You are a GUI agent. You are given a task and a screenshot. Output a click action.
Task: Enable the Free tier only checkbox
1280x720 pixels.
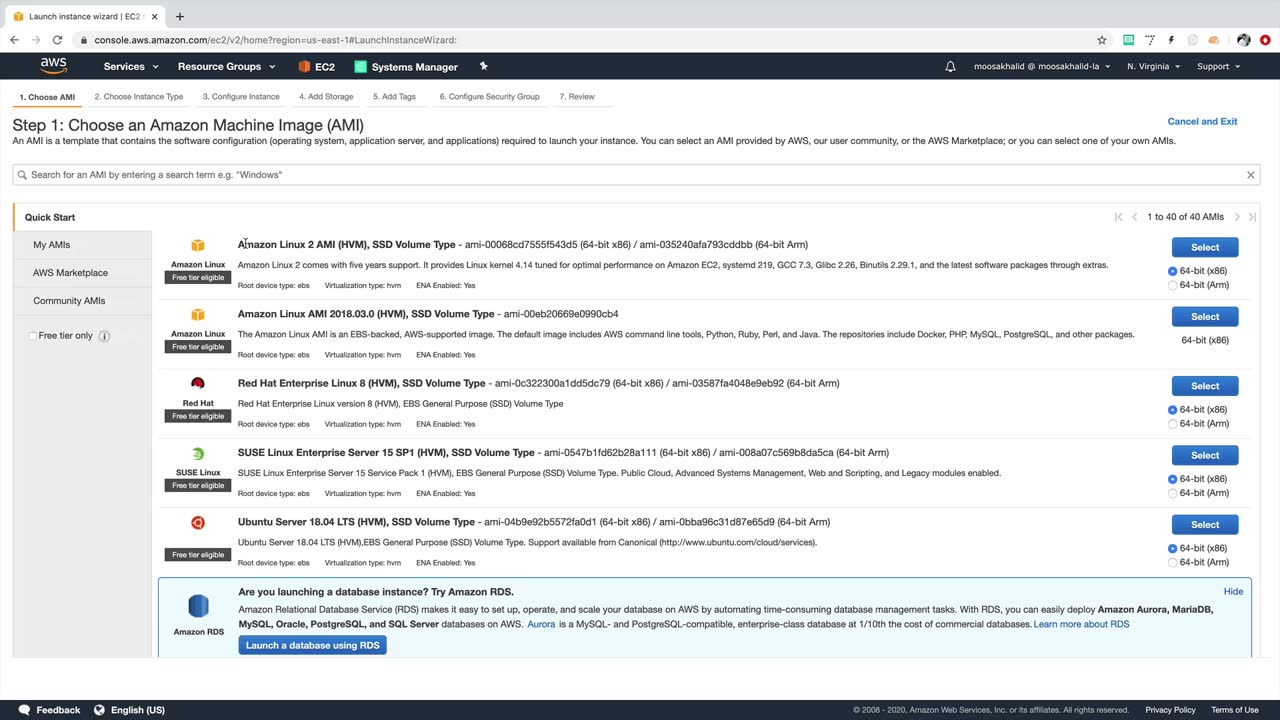[x=33, y=336]
